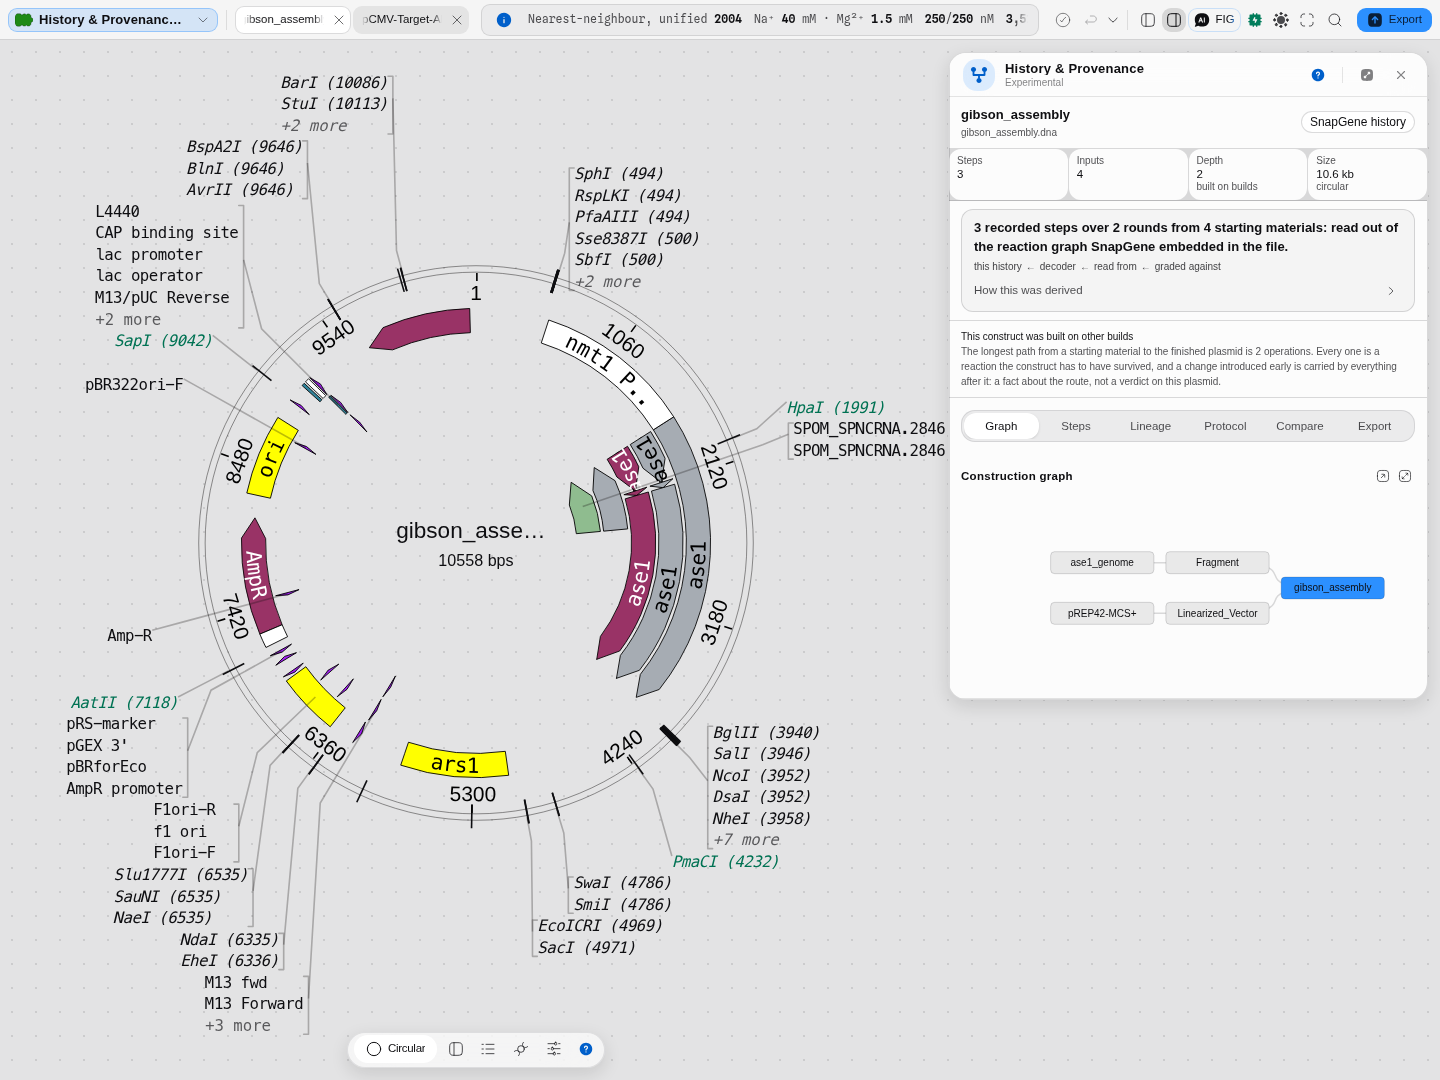Click the sun brightness theme icon
This screenshot has width=1440, height=1080.
tap(1281, 20)
